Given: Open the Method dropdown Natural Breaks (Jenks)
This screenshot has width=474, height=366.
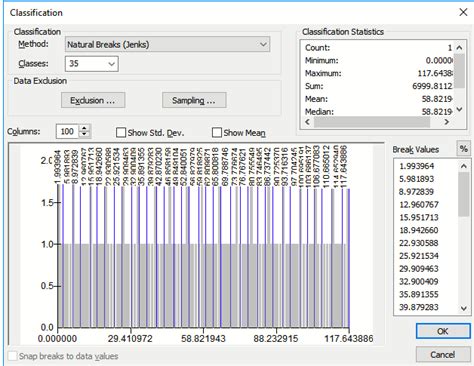Looking at the screenshot, I should point(167,44).
